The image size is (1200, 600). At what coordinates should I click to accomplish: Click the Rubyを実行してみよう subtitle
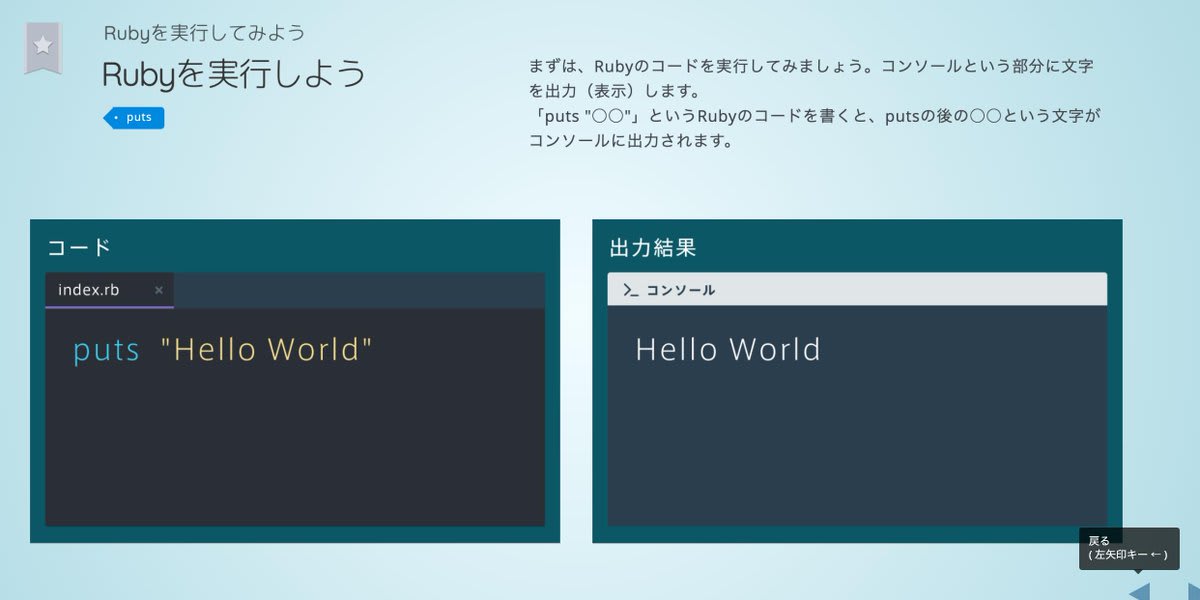pos(204,32)
